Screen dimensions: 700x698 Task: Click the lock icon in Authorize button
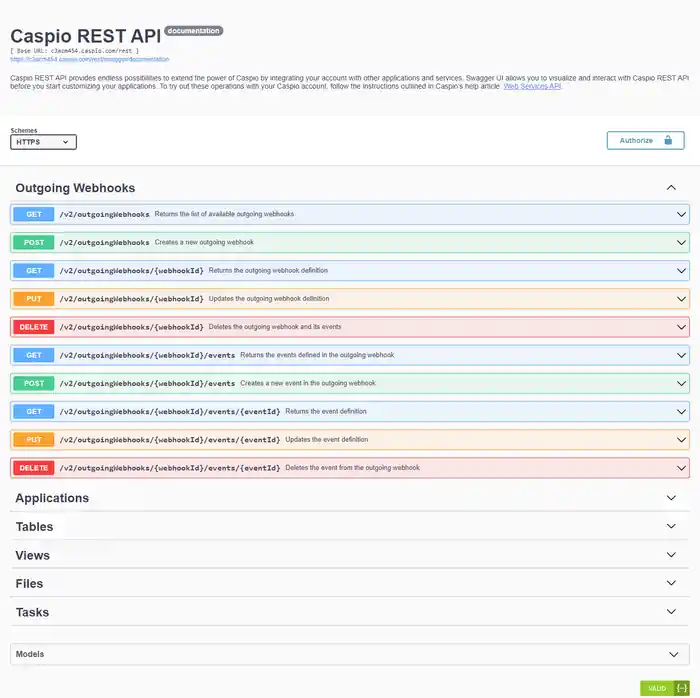[668, 140]
